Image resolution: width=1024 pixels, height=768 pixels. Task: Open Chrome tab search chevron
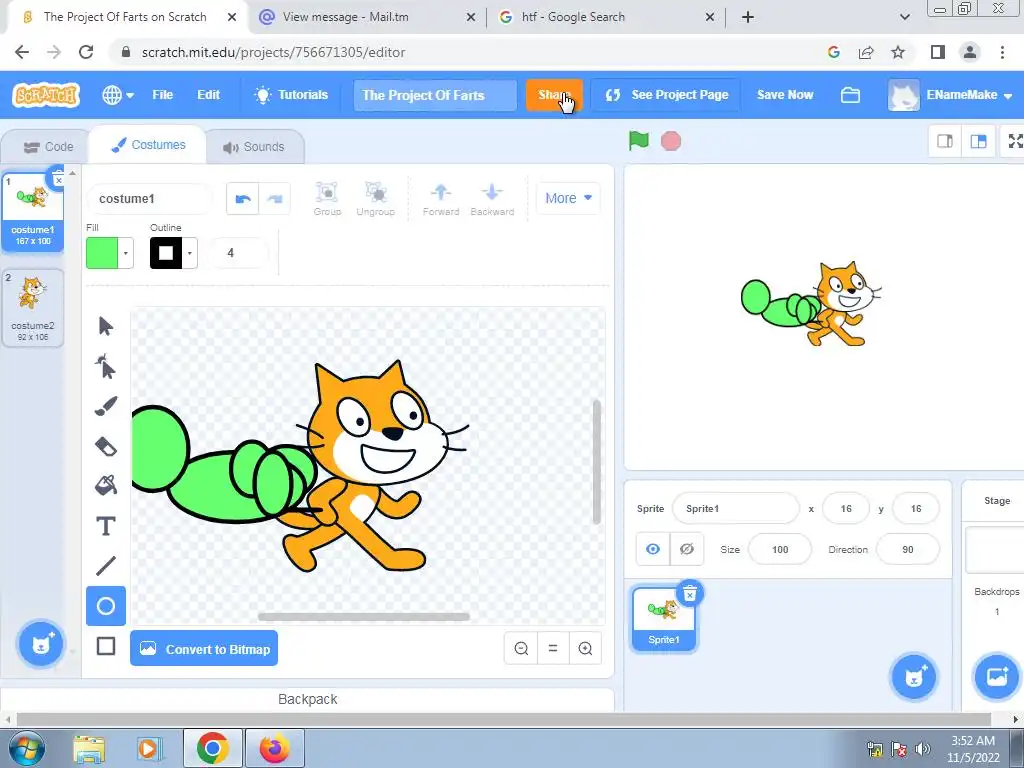904,17
